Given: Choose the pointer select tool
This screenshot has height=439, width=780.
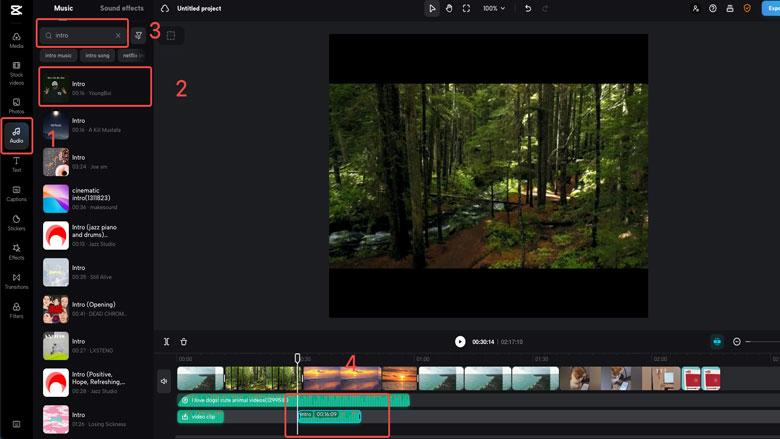Looking at the screenshot, I should 432,8.
